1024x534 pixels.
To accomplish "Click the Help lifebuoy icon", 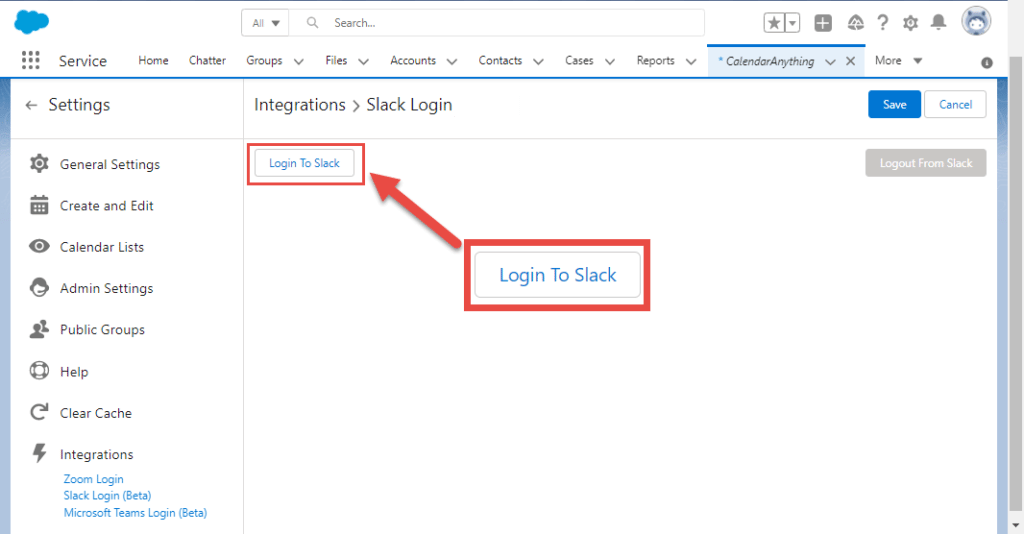I will coord(39,371).
